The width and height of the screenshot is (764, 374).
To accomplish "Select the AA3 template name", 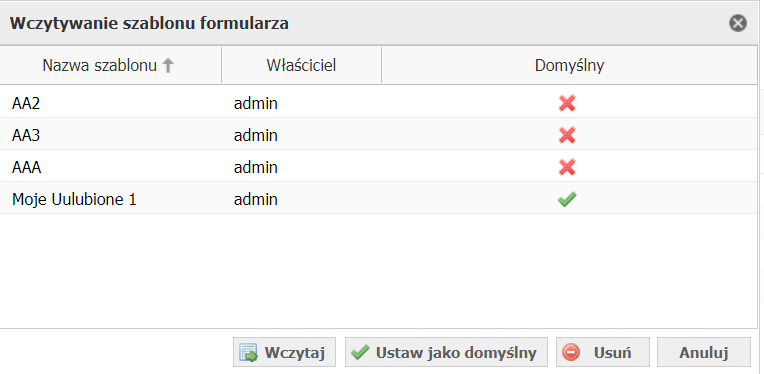I will (26, 135).
